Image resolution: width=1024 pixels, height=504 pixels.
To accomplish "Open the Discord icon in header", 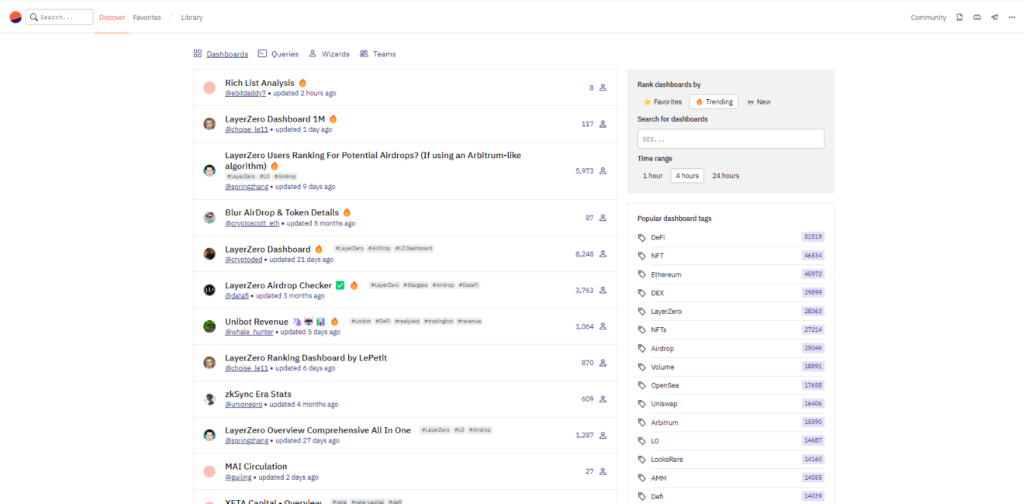I will (x=977, y=17).
